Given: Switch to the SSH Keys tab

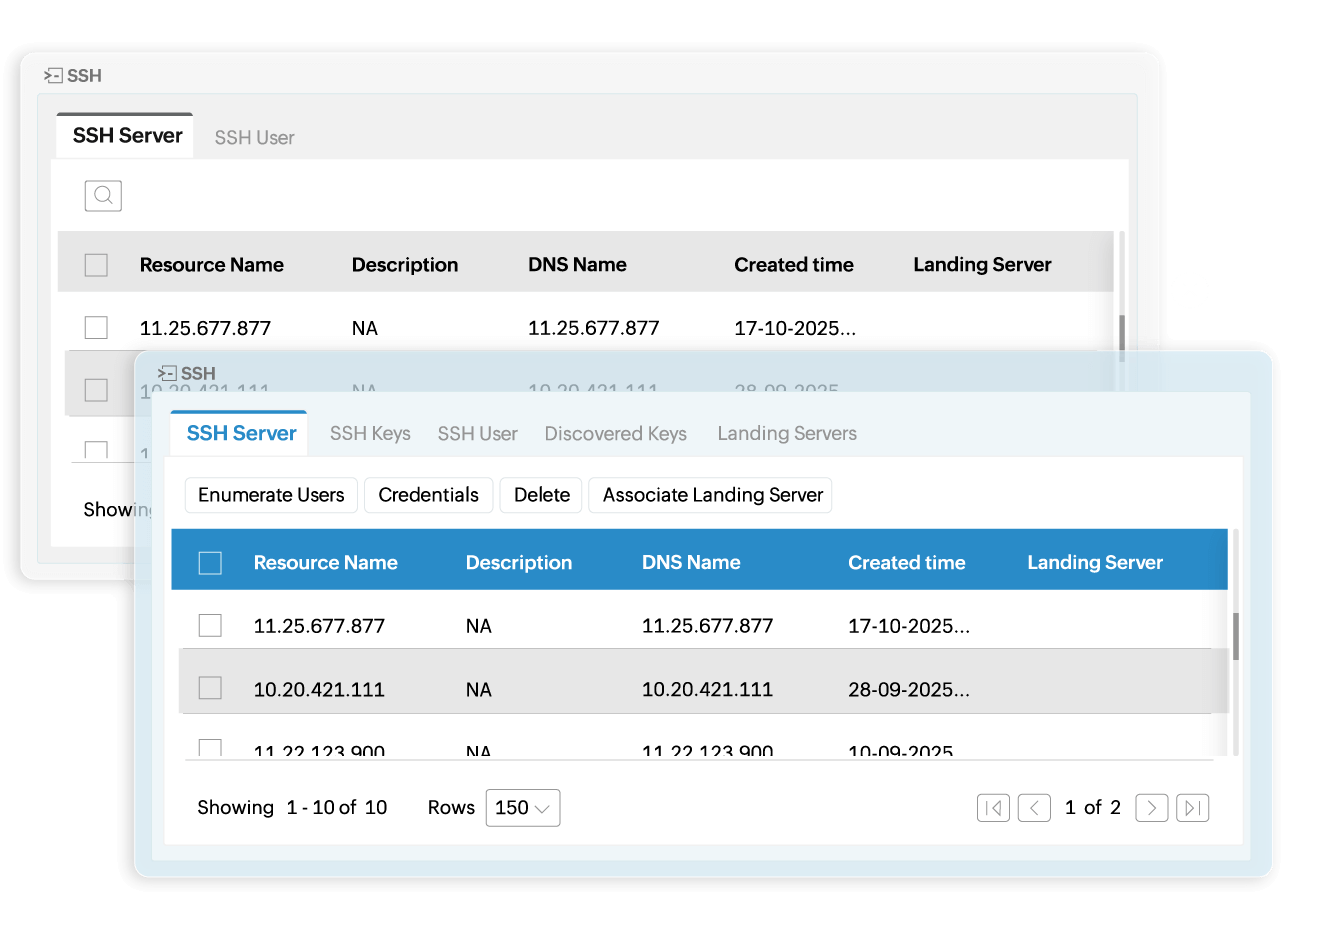Looking at the screenshot, I should click(370, 434).
